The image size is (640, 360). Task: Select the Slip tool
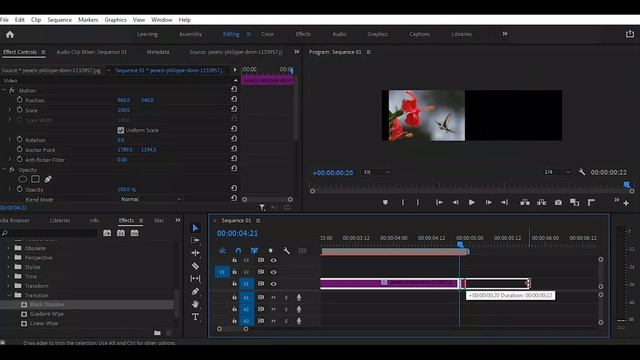pos(196,278)
